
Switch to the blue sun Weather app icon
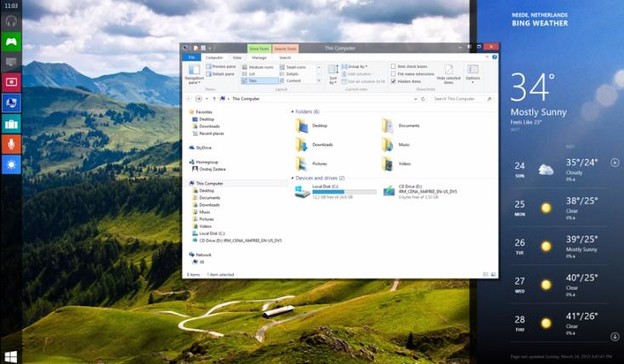(x=11, y=165)
